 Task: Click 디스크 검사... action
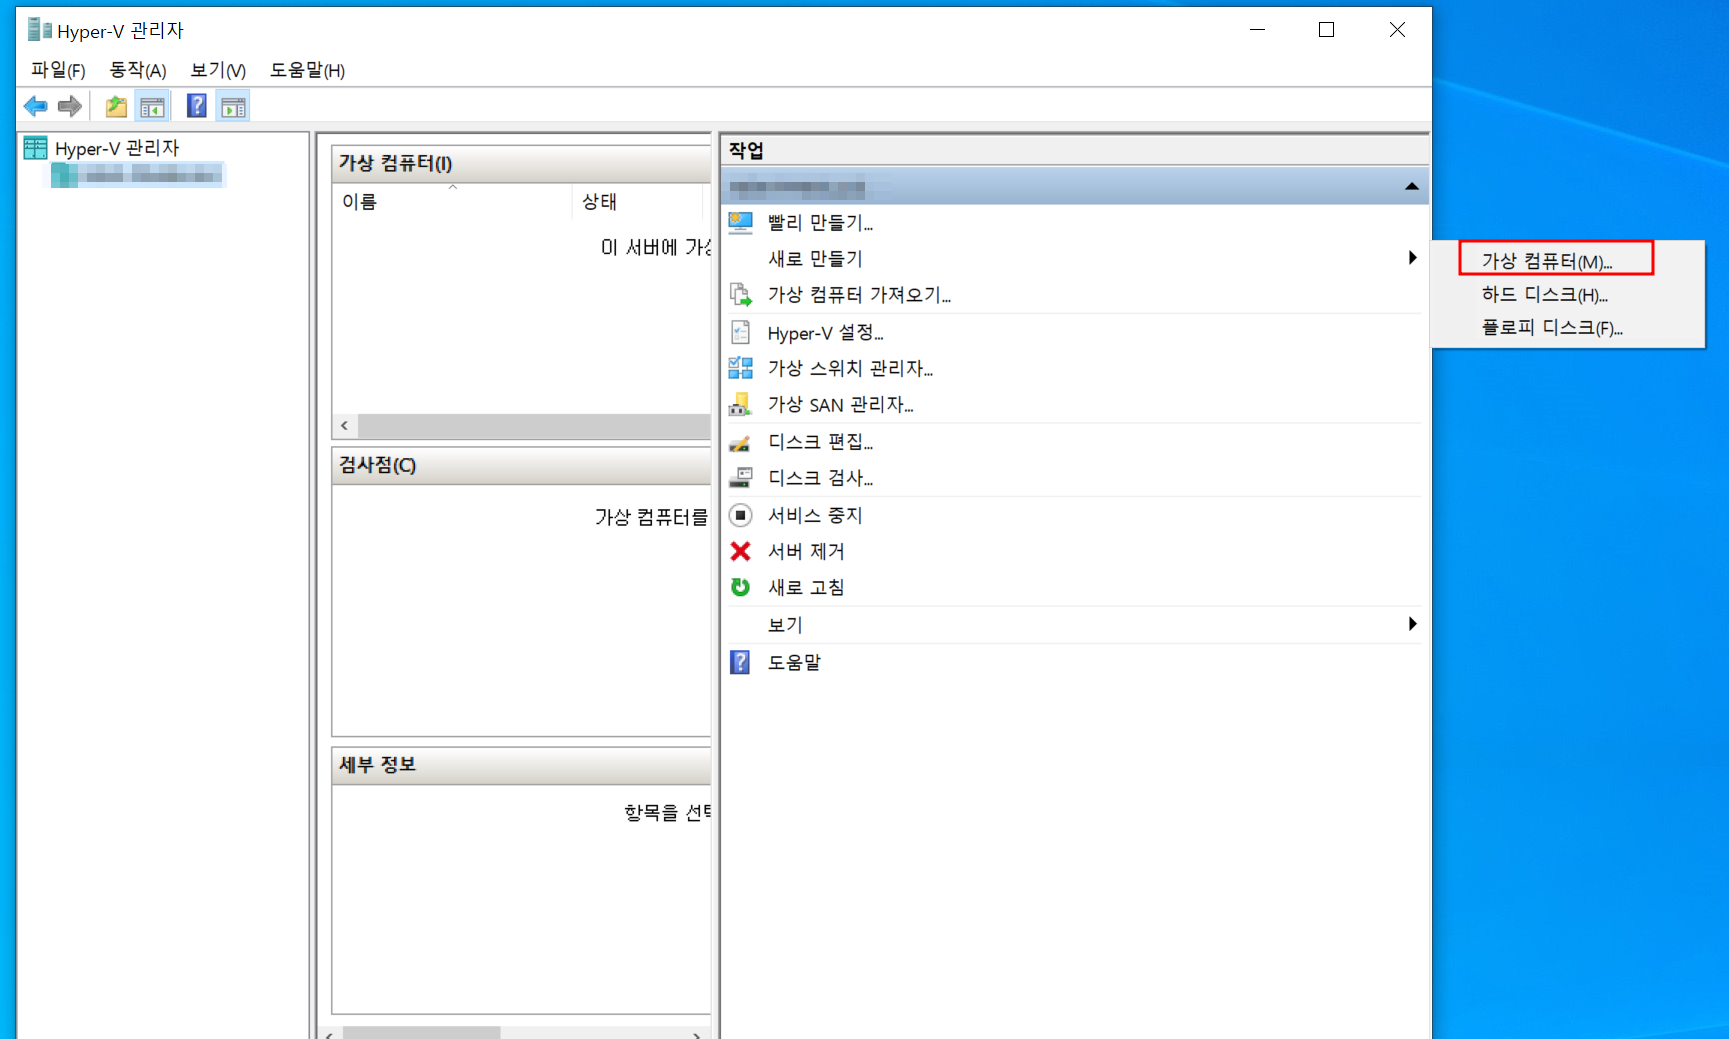click(x=820, y=478)
